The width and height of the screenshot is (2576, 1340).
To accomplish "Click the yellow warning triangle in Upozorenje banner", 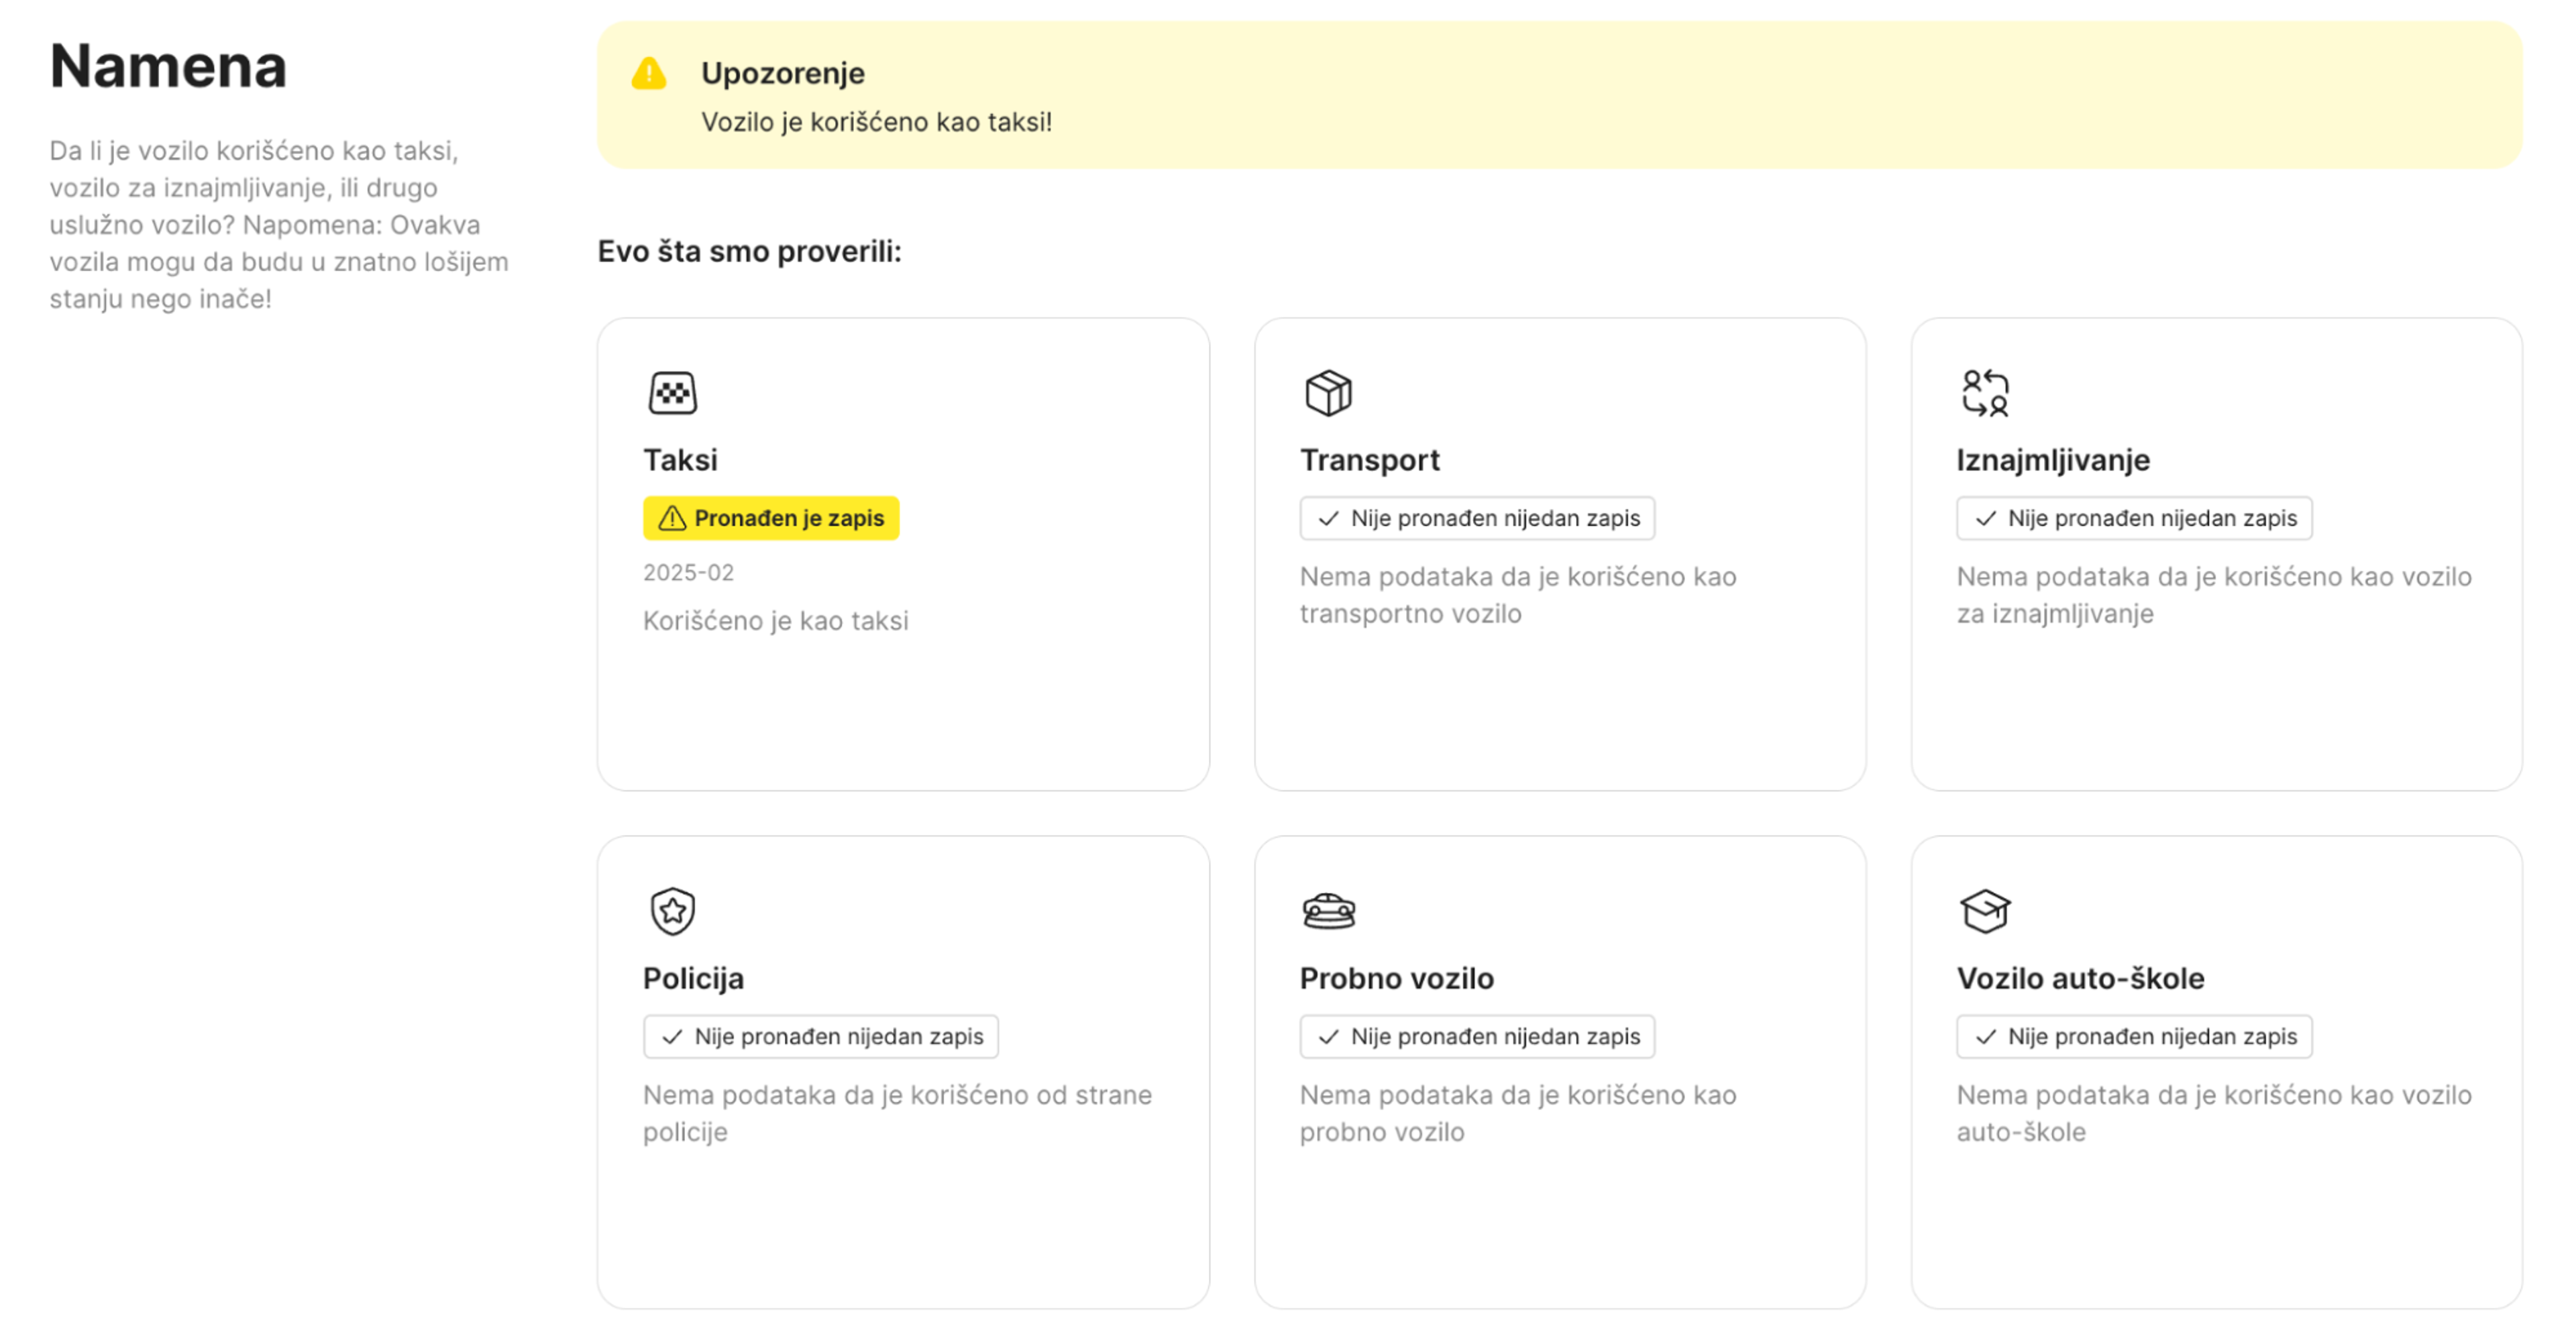I will 649,73.
